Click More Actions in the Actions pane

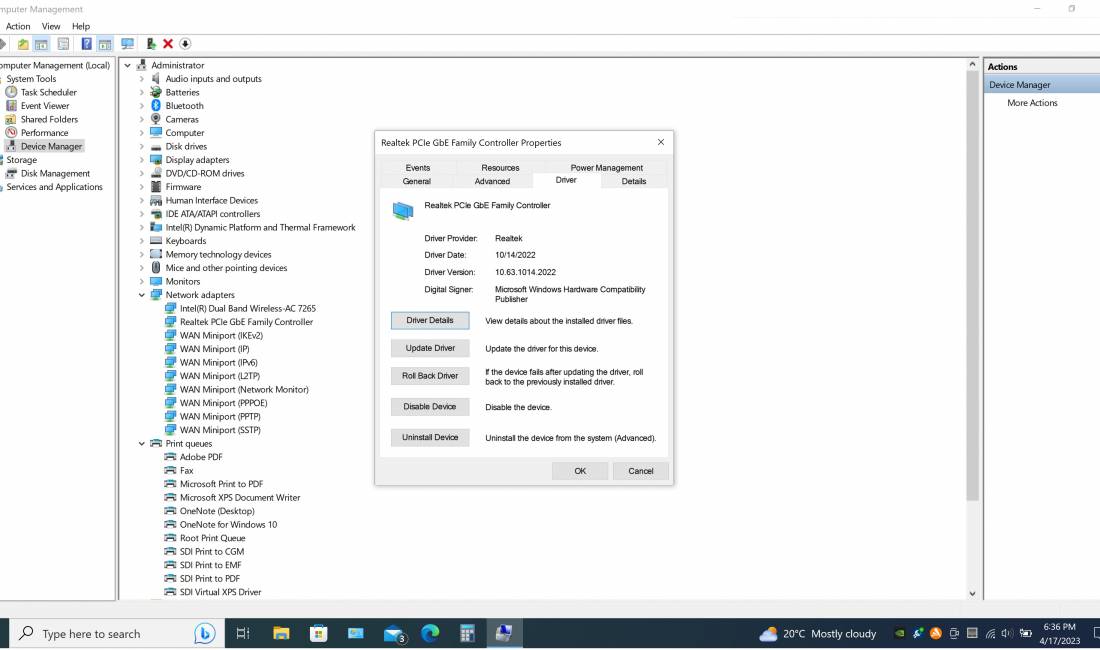coord(1032,103)
